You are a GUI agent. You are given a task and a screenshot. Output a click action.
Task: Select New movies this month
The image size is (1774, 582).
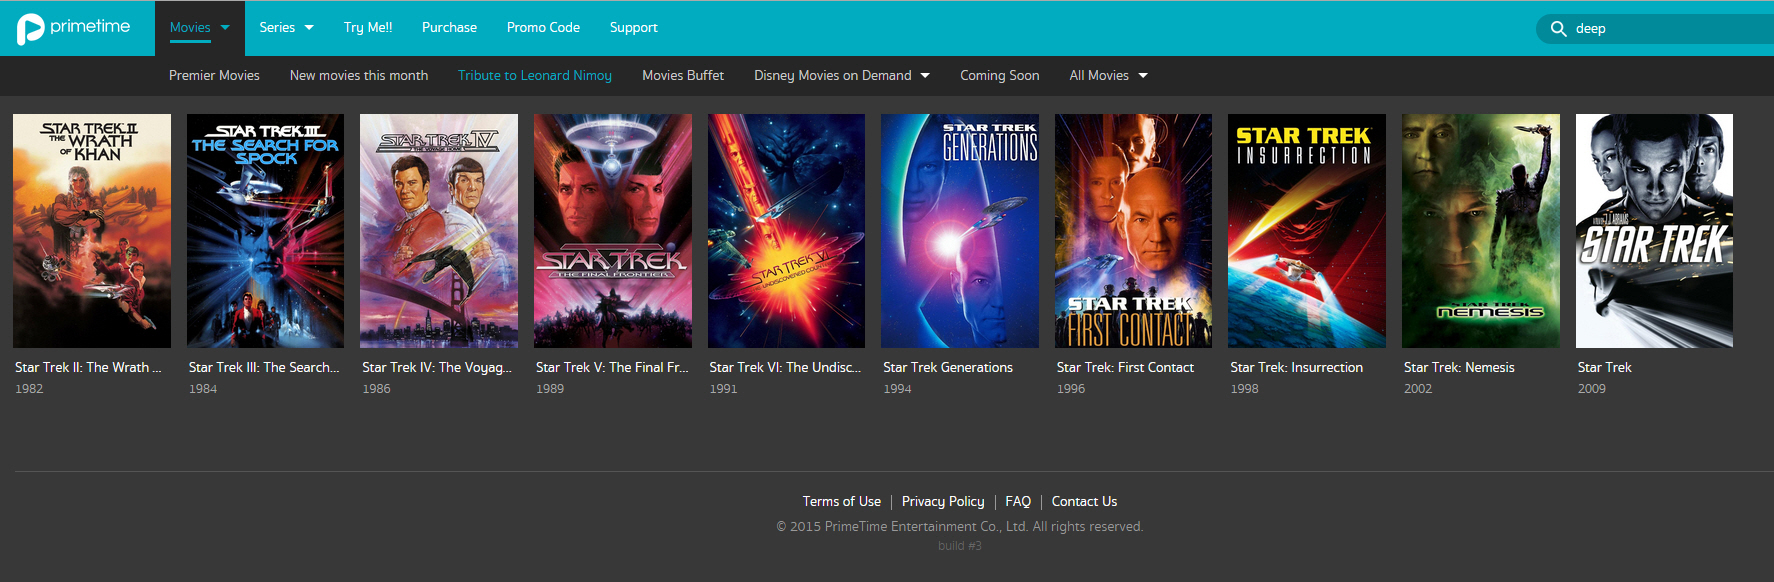(359, 76)
